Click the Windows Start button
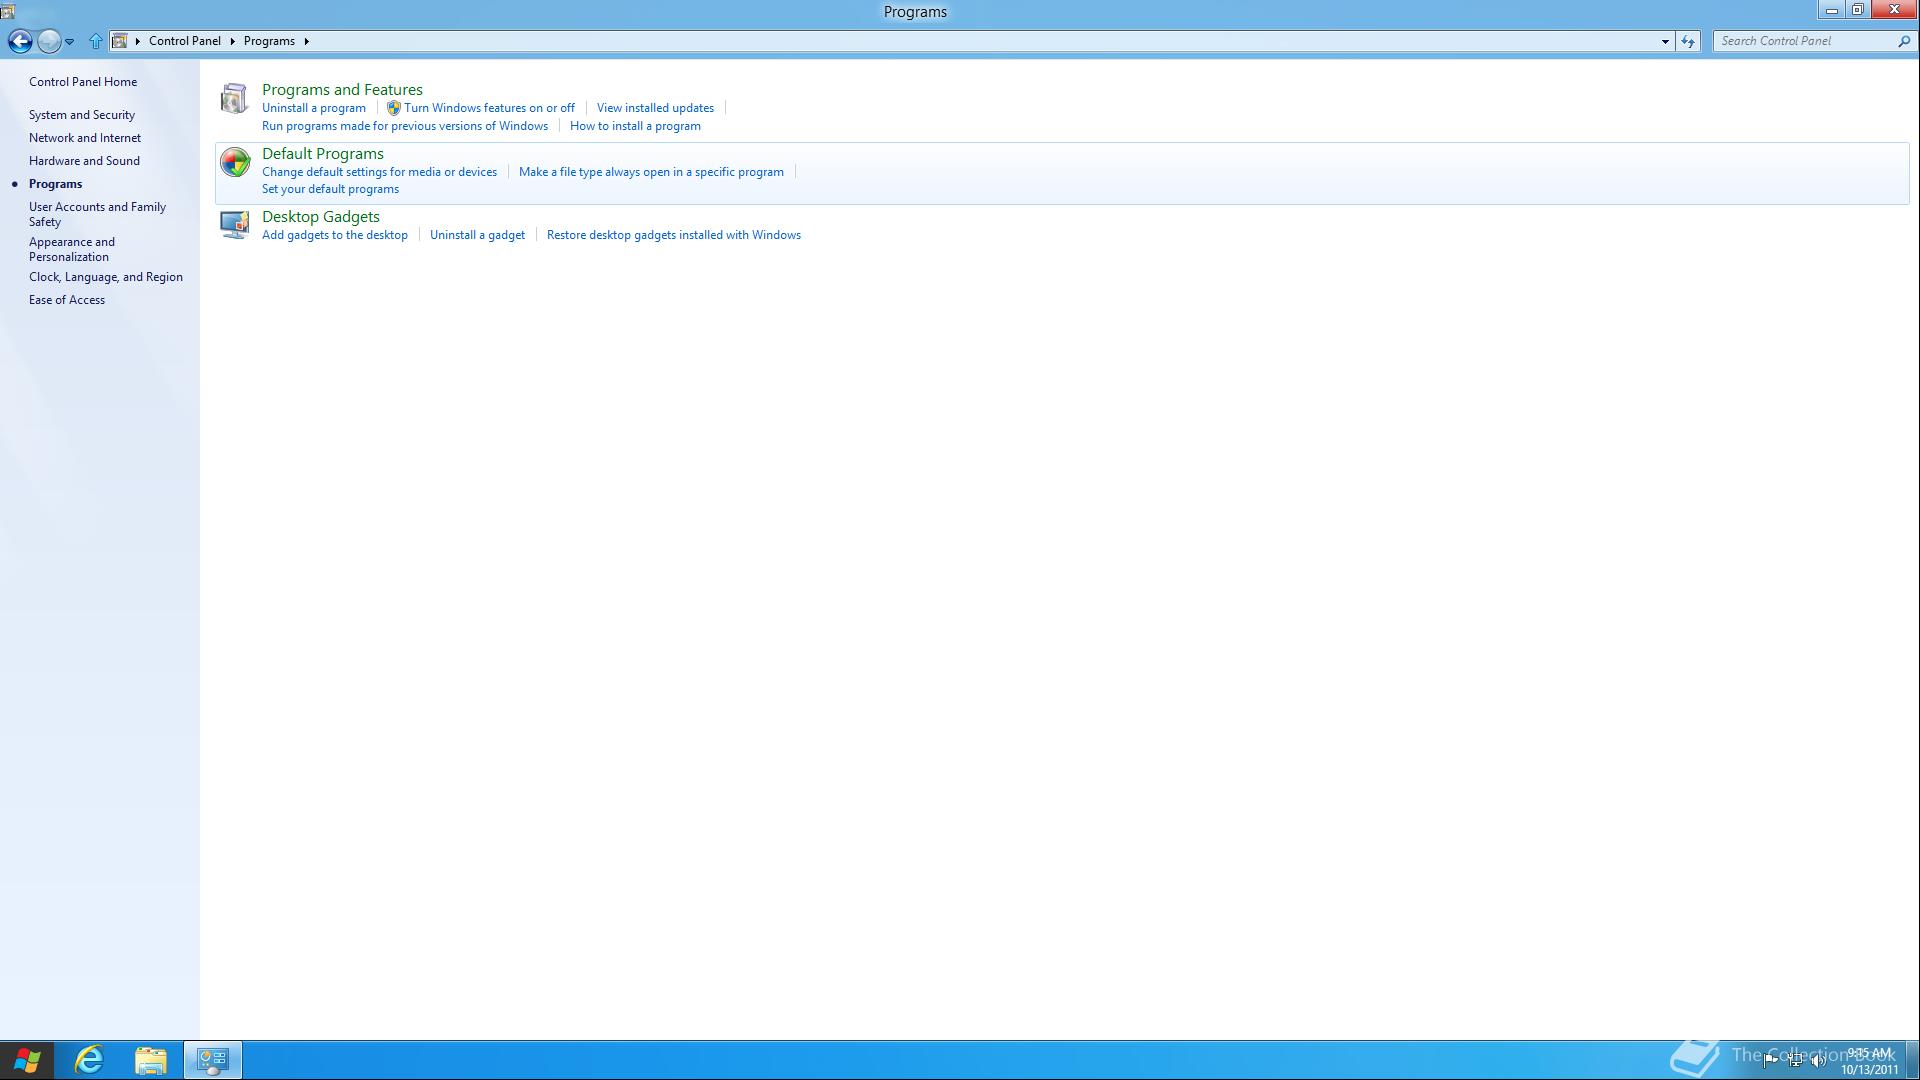 27,1059
